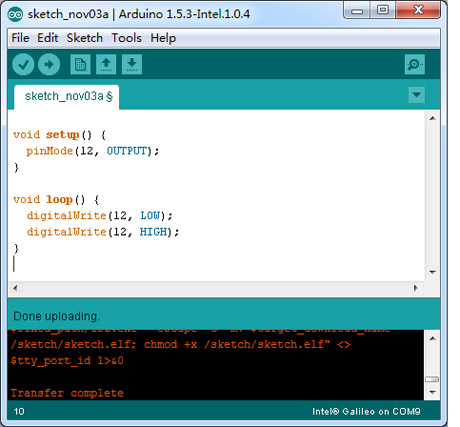Click console scrollbar down arrow

pyautogui.click(x=433, y=392)
